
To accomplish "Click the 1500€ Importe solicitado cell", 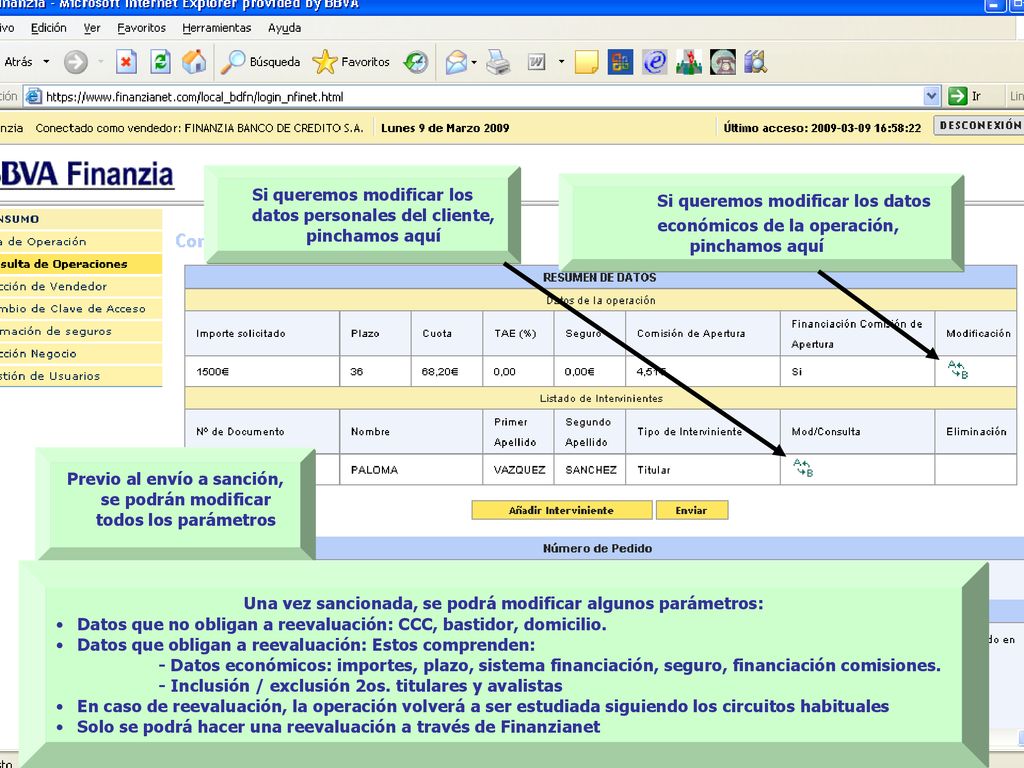I will [262, 372].
